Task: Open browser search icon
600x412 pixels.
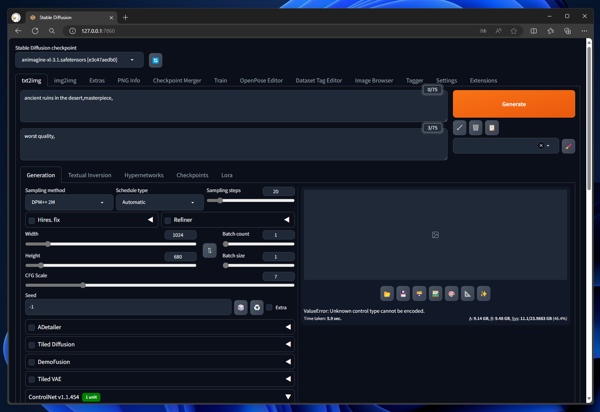Action: click(52, 31)
